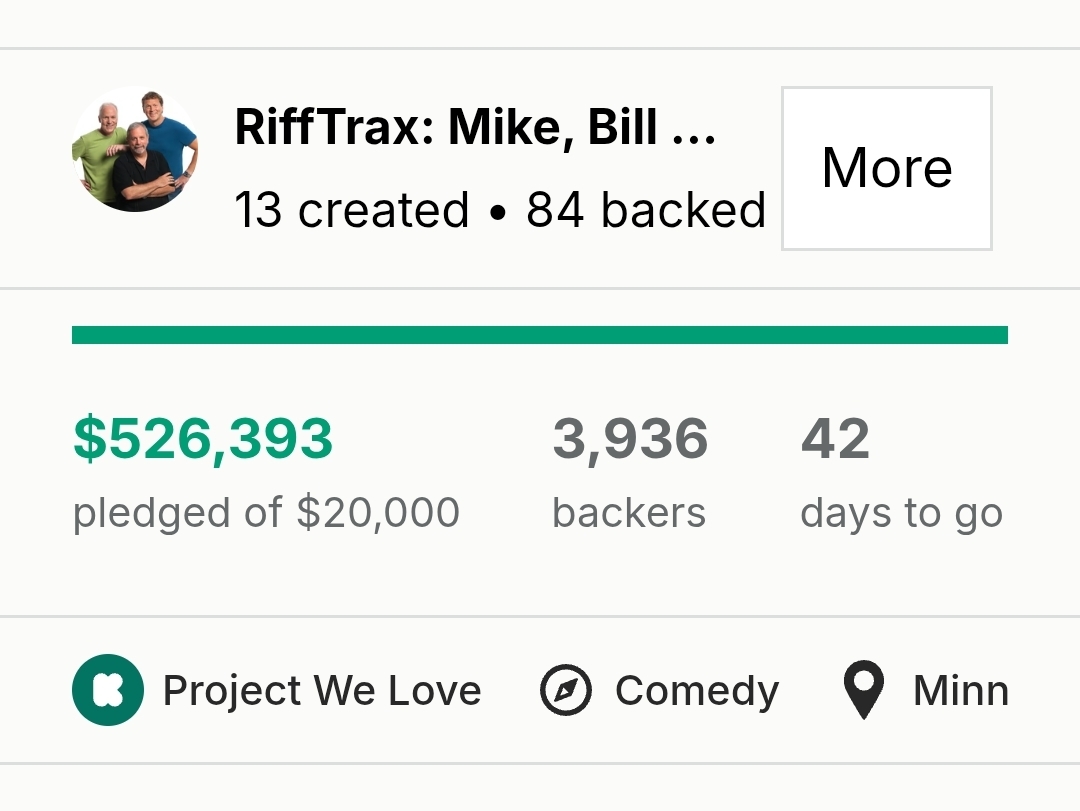Click the "pledged of" label text
Viewport: 1080px width, 811px height.
pyautogui.click(x=178, y=513)
